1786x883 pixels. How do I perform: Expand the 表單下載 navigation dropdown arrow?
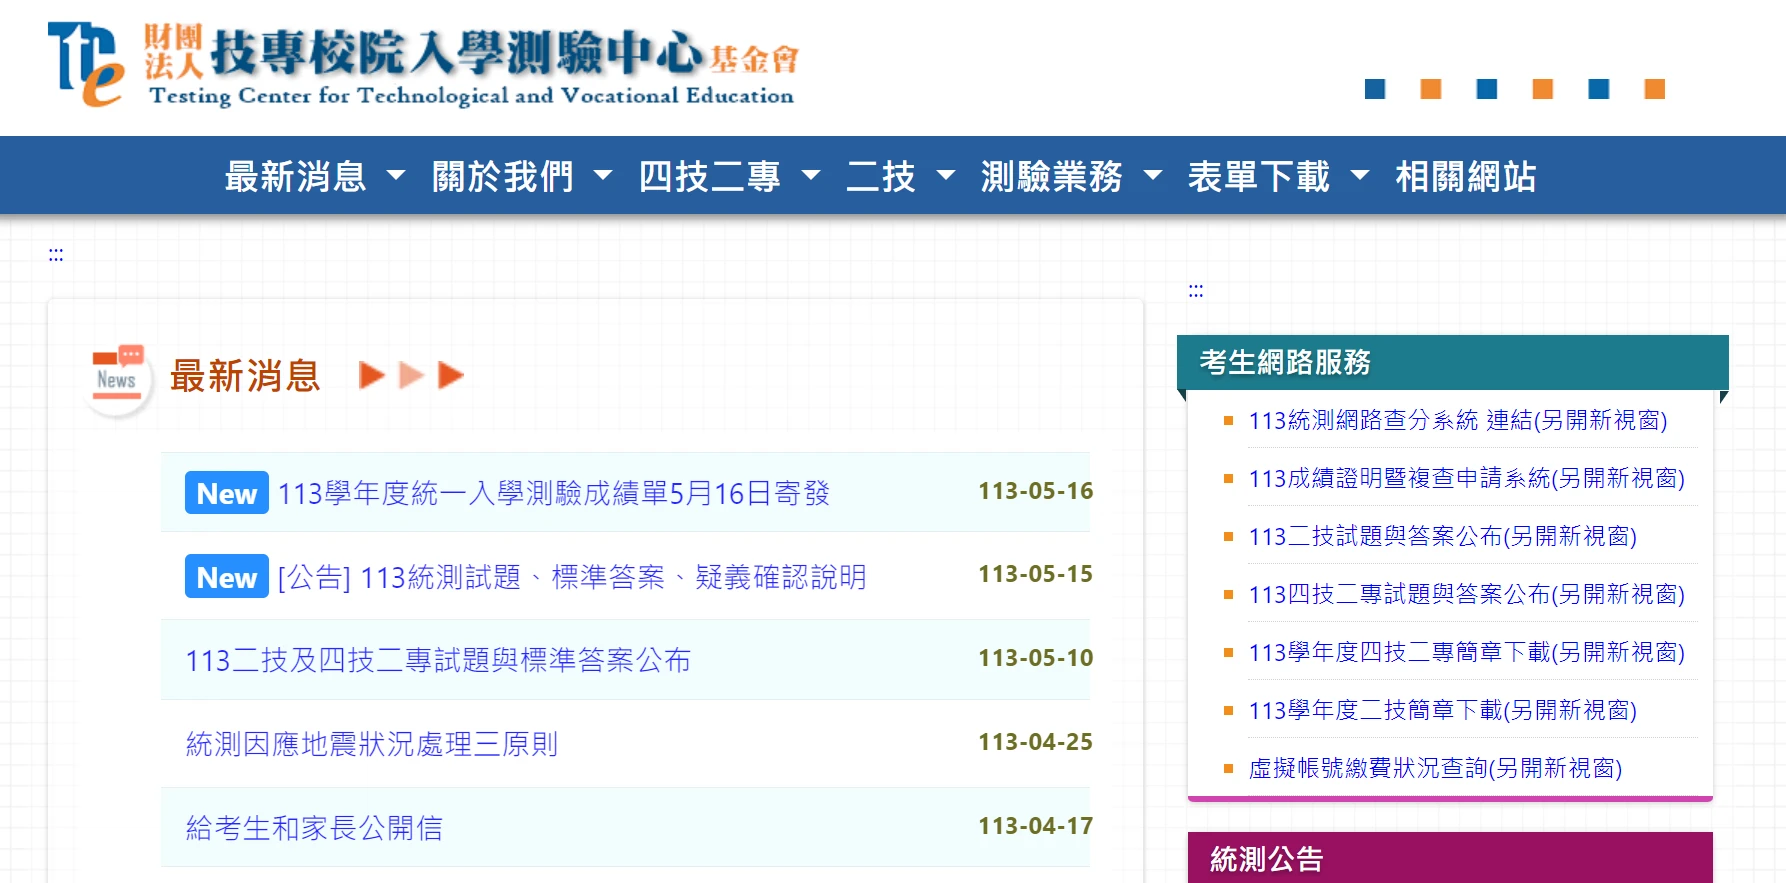1359,176
